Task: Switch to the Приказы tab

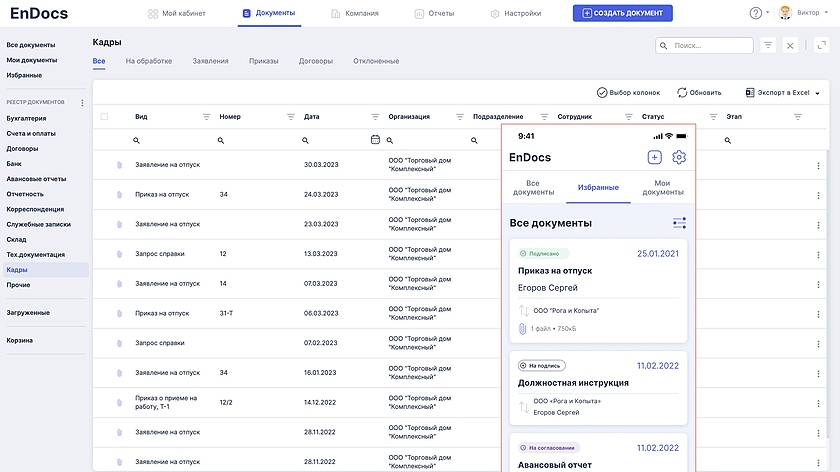Action: click(x=264, y=61)
